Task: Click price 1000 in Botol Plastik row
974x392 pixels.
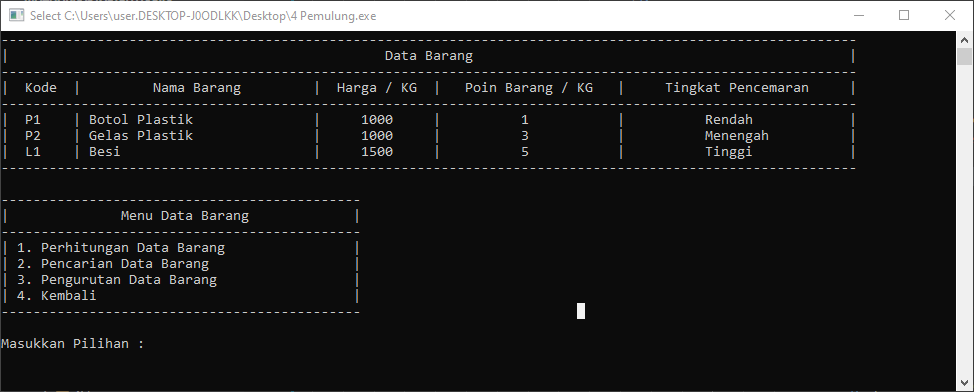Action: pyautogui.click(x=376, y=119)
